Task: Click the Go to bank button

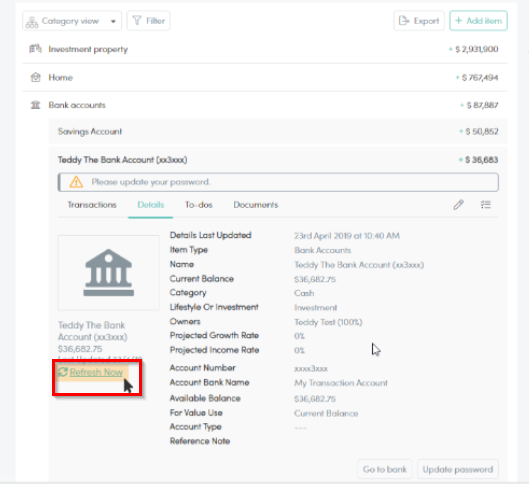Action: click(385, 469)
